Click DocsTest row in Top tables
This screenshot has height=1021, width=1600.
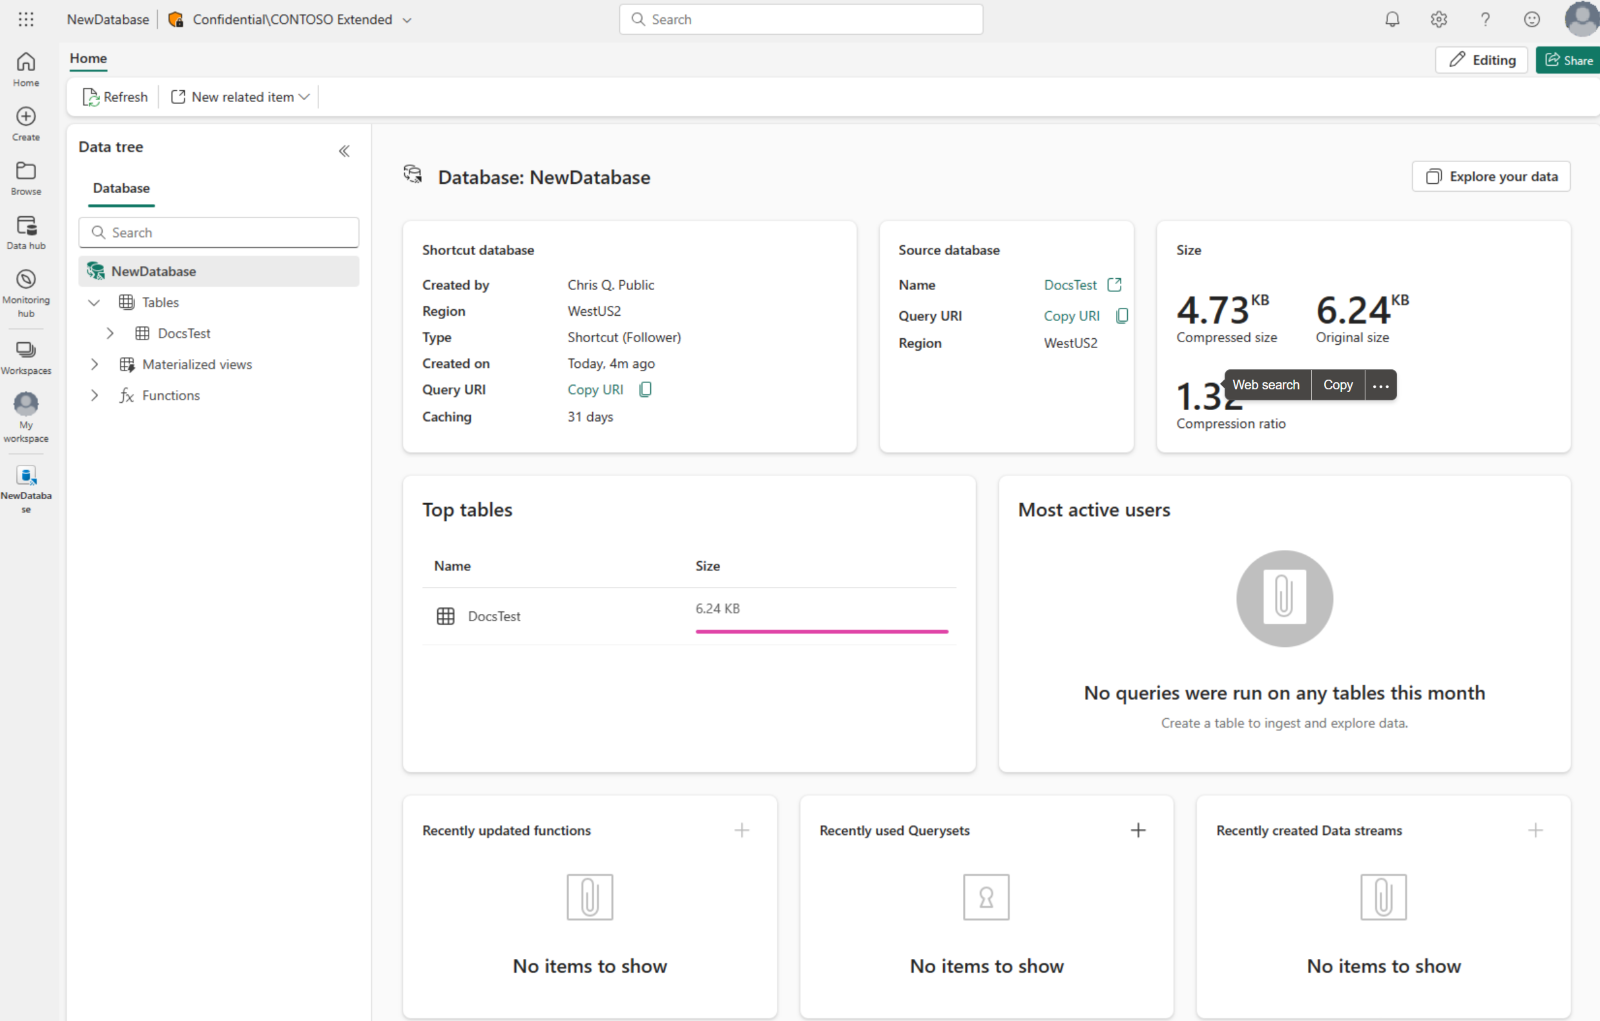(x=689, y=616)
